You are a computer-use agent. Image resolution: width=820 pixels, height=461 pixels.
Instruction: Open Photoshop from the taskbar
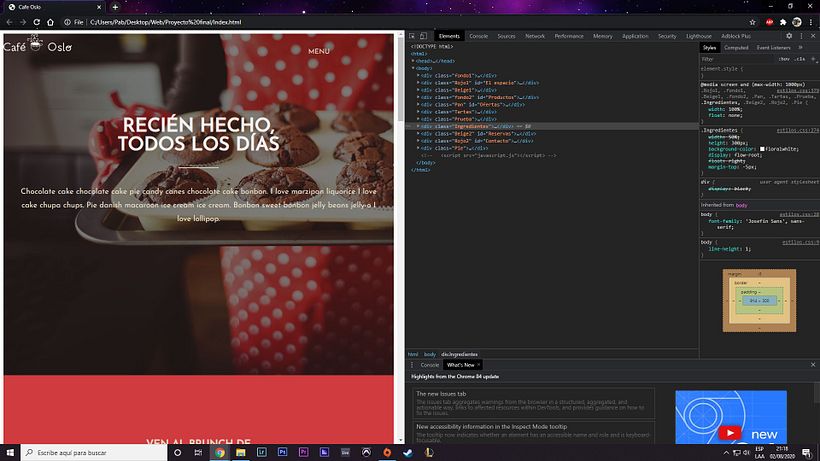click(282, 453)
